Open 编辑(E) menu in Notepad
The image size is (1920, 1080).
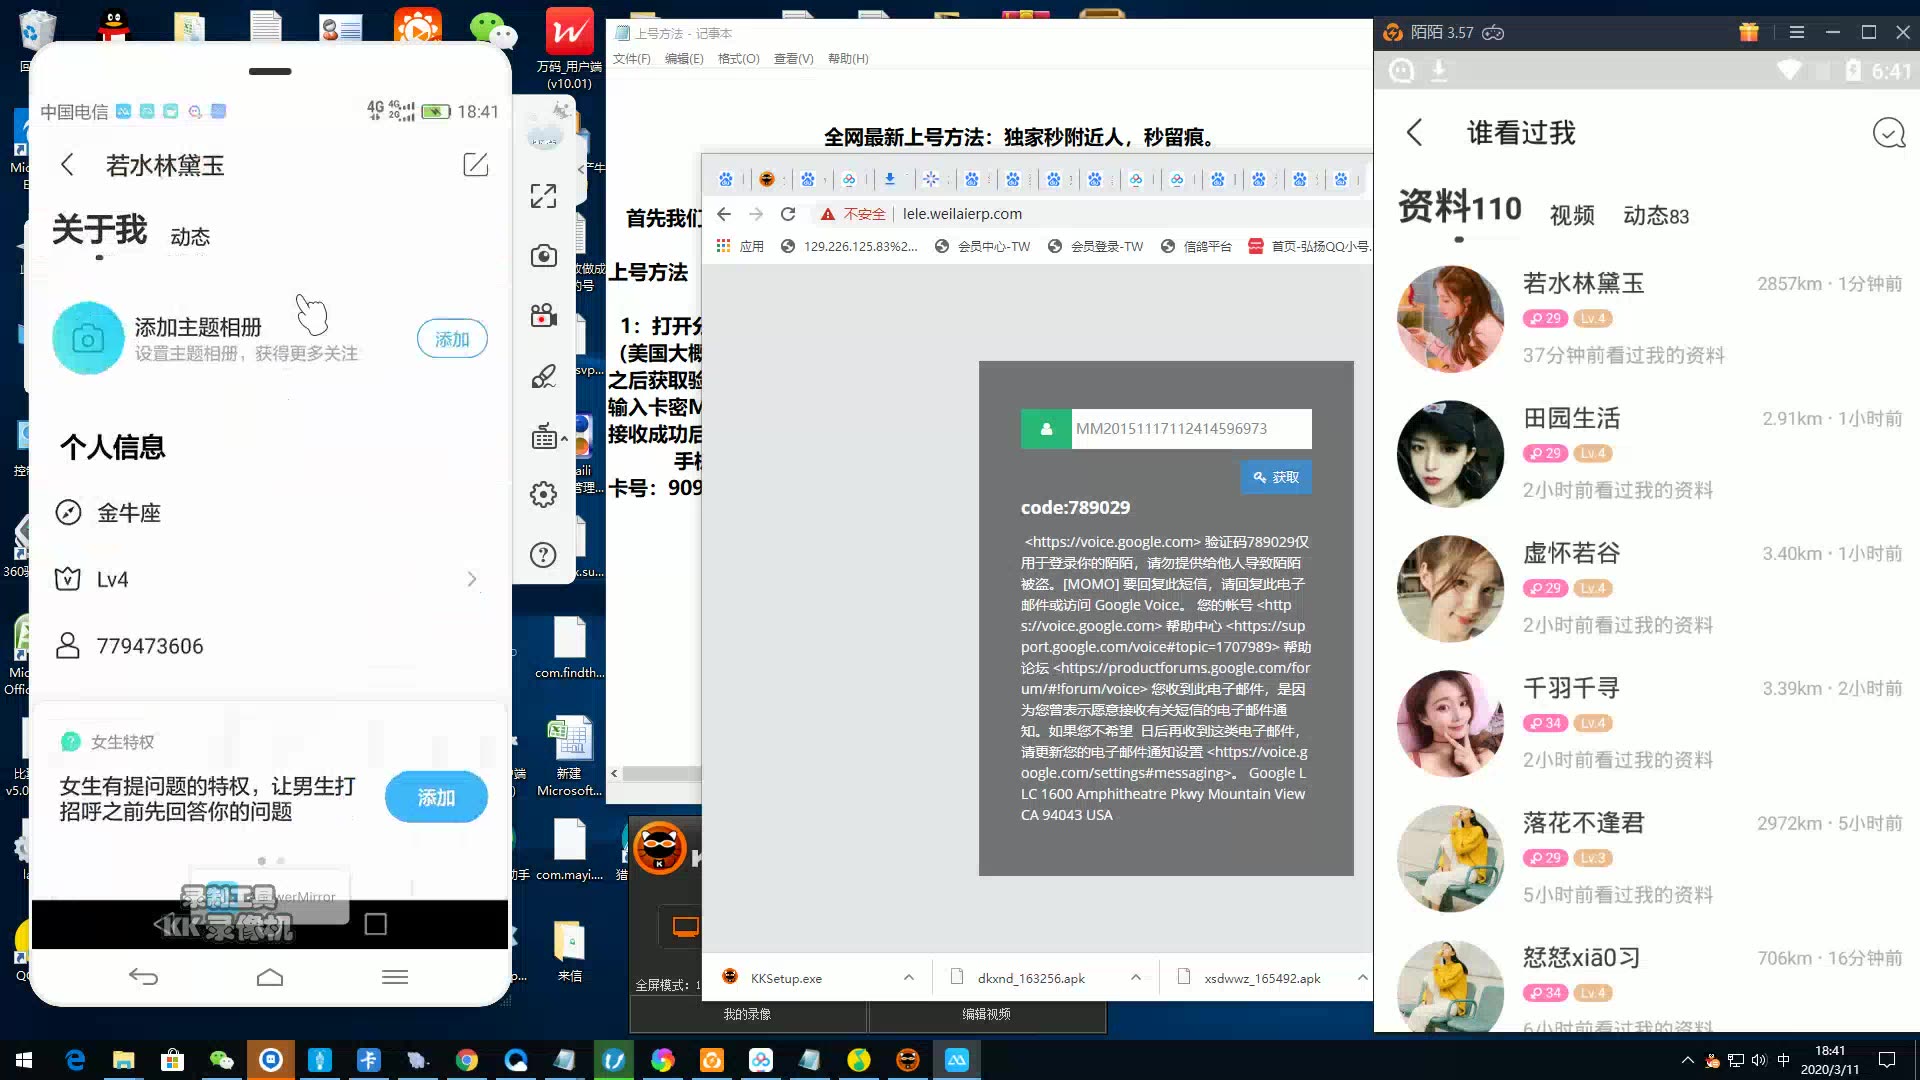(x=684, y=59)
